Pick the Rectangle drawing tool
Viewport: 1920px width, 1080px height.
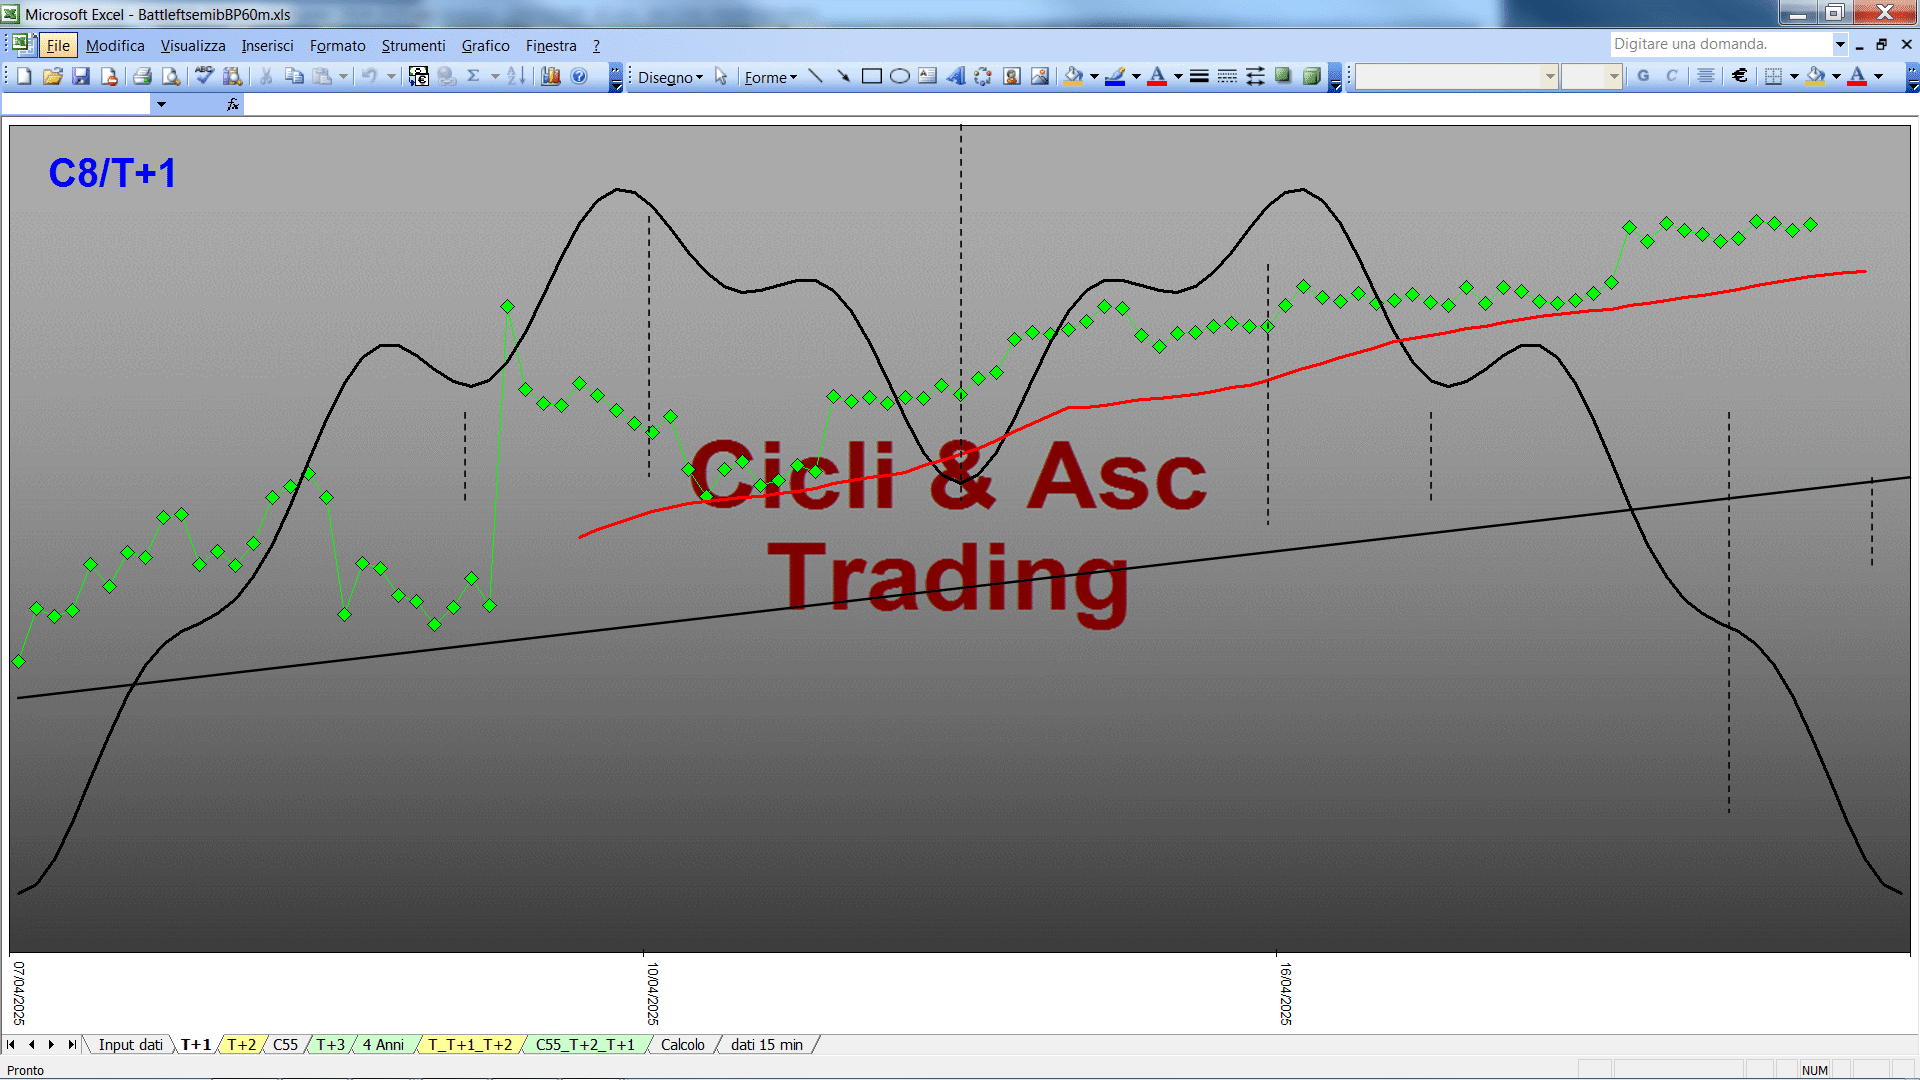point(872,76)
